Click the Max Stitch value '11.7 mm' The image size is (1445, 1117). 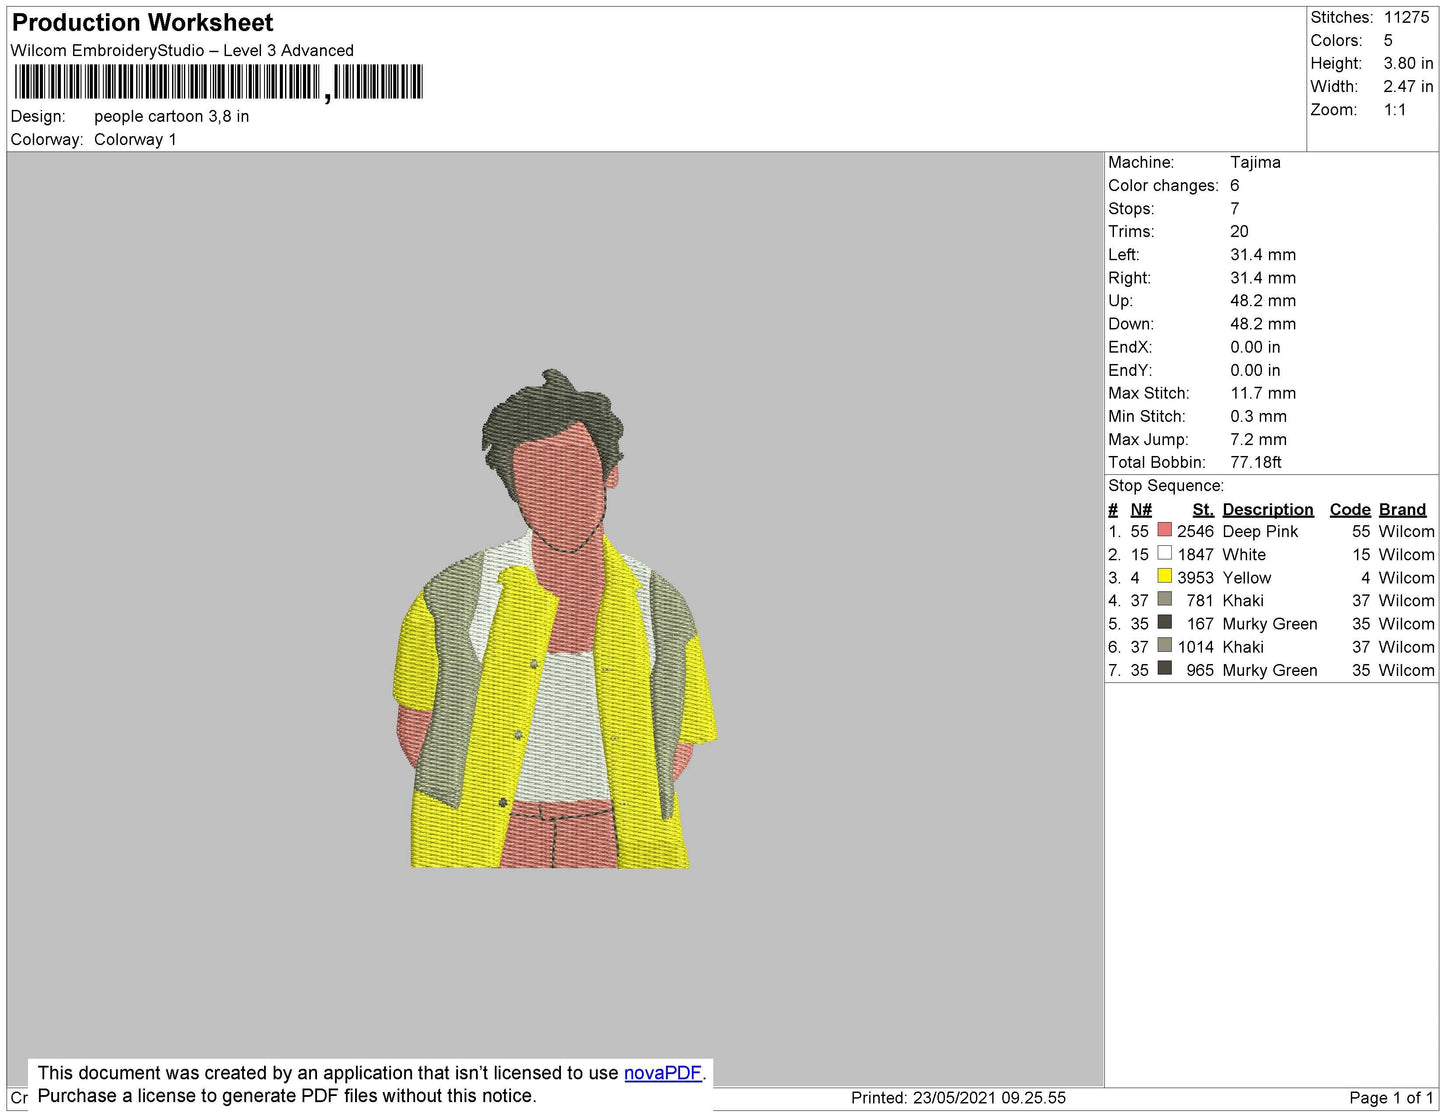click(x=1263, y=393)
